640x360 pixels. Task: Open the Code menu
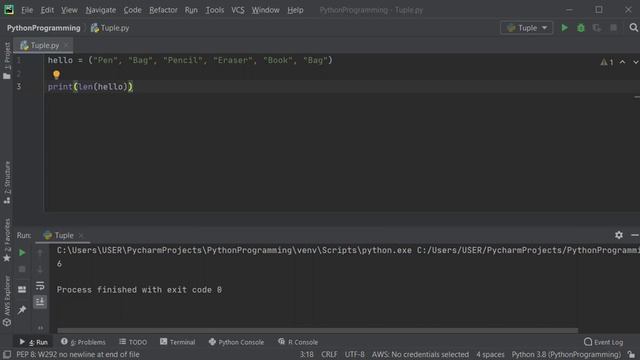pyautogui.click(x=132, y=10)
